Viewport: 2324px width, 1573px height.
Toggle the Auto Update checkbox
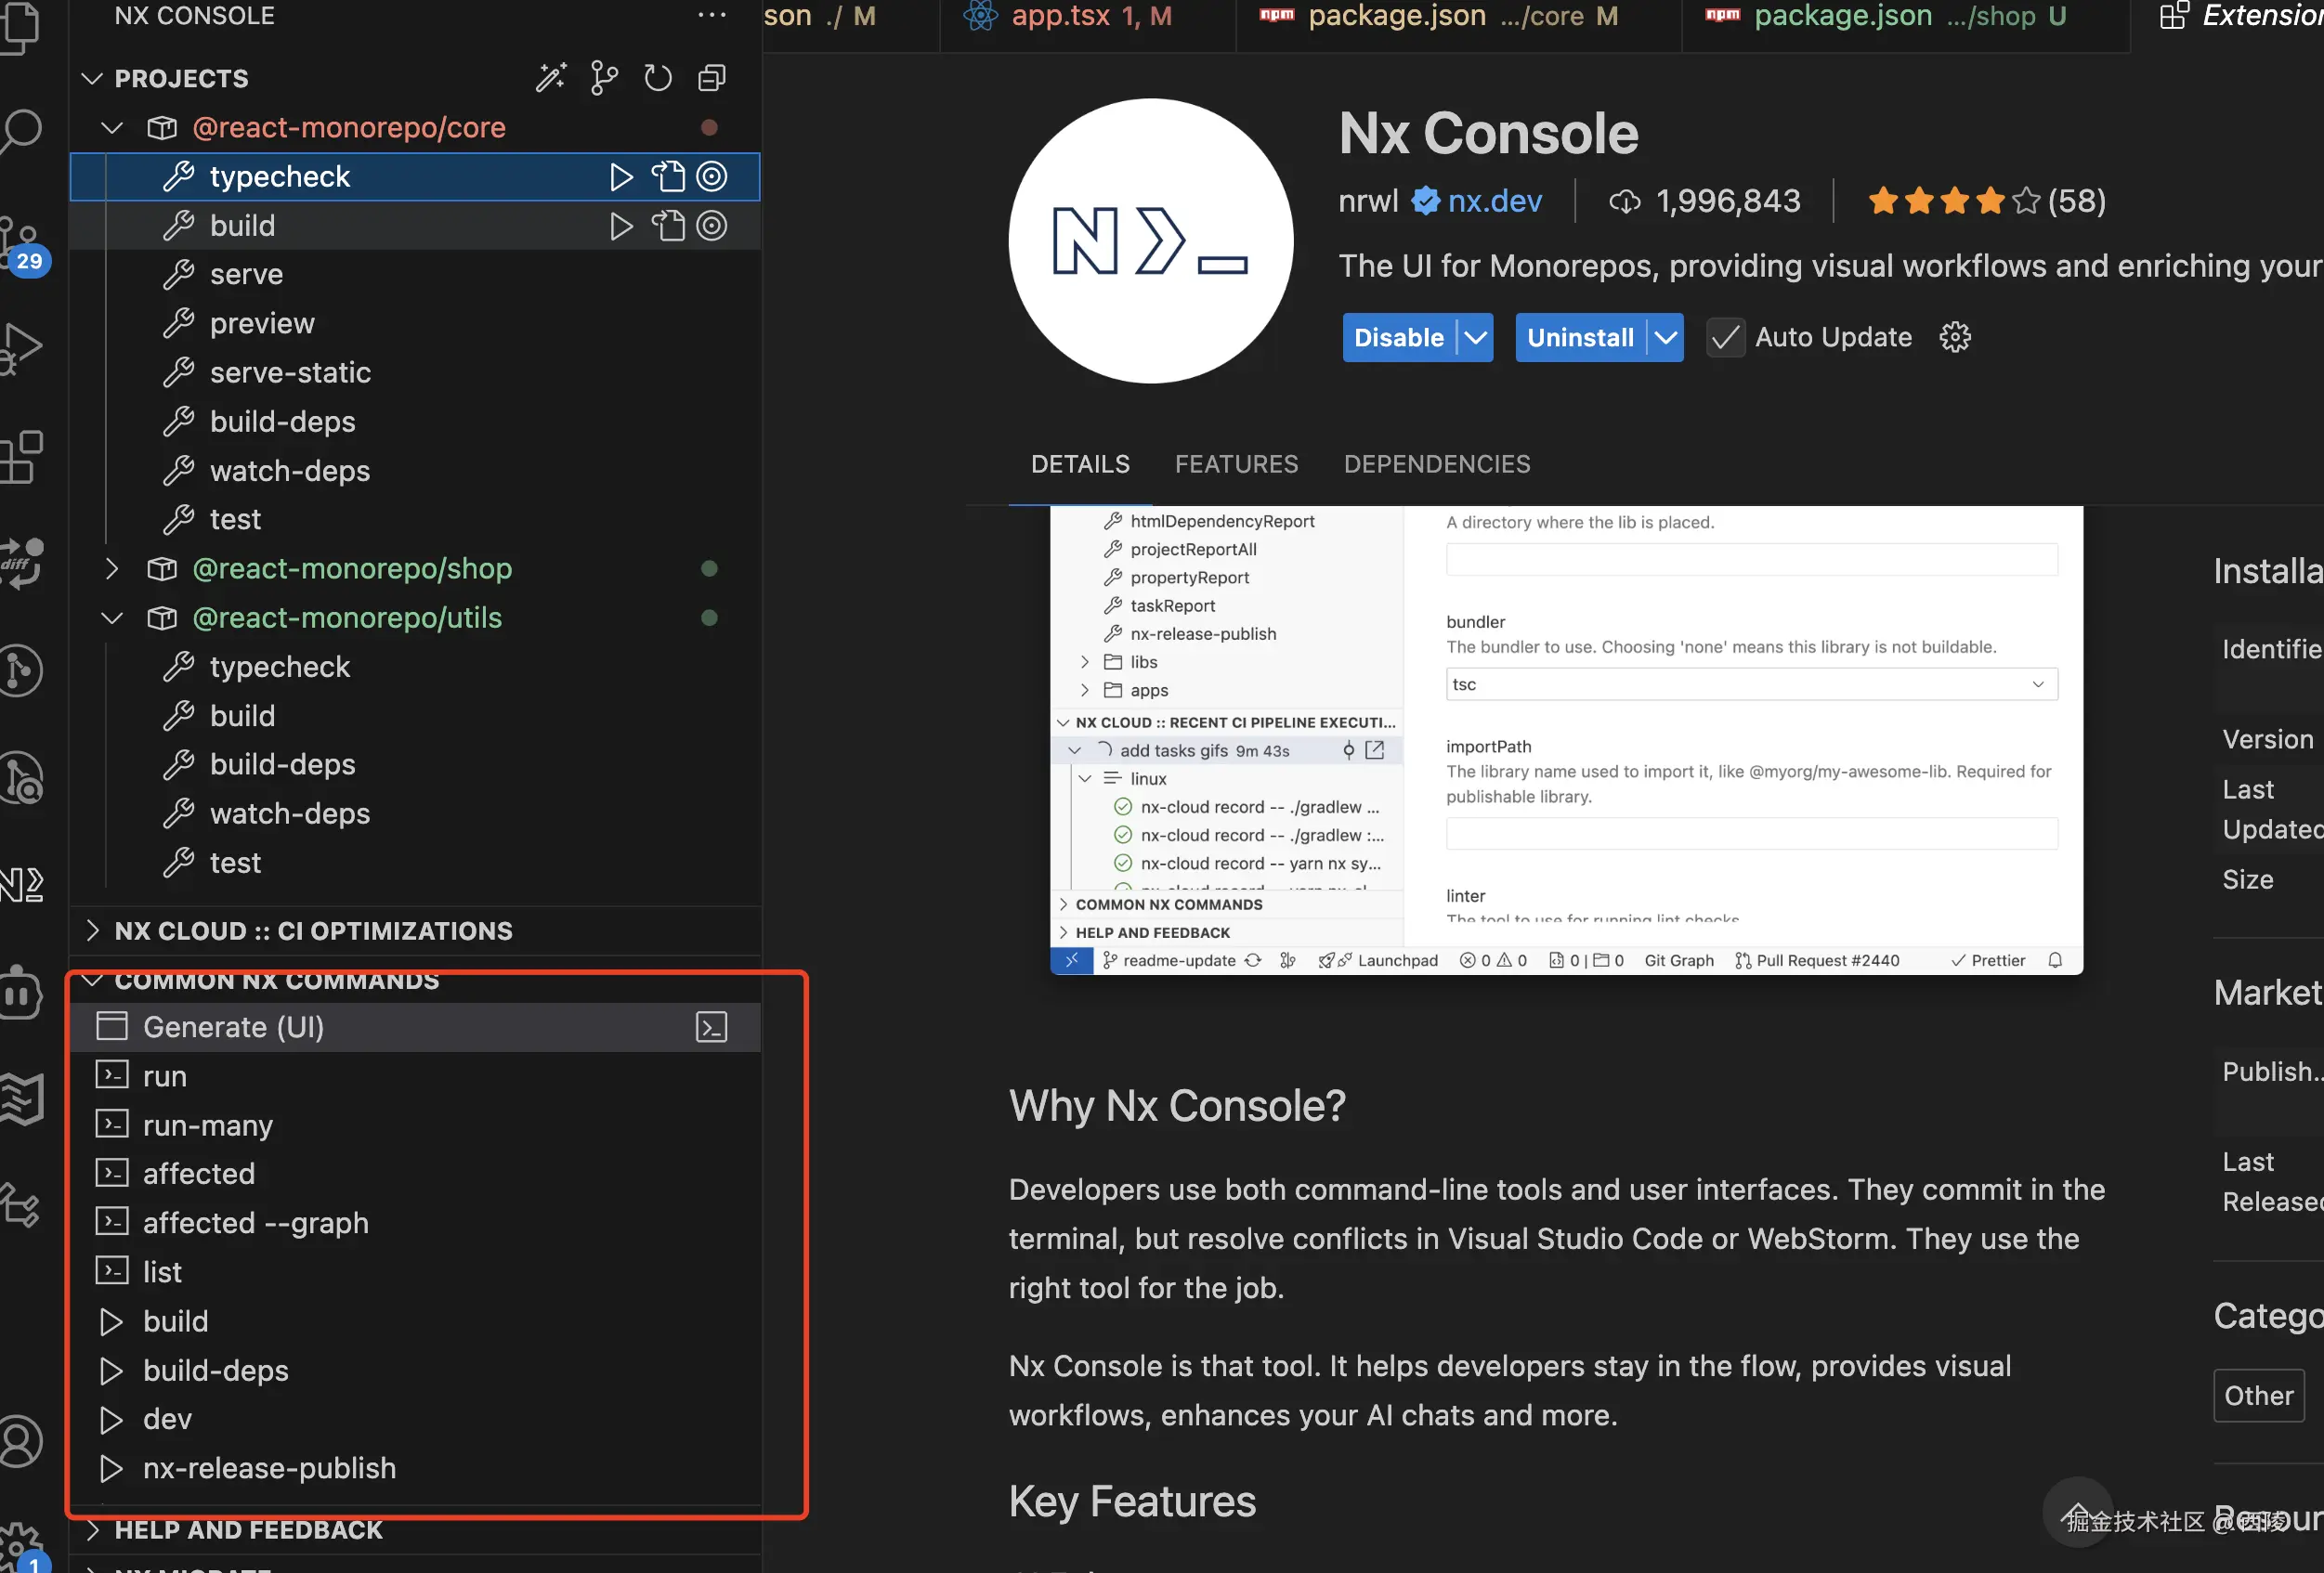click(1724, 337)
